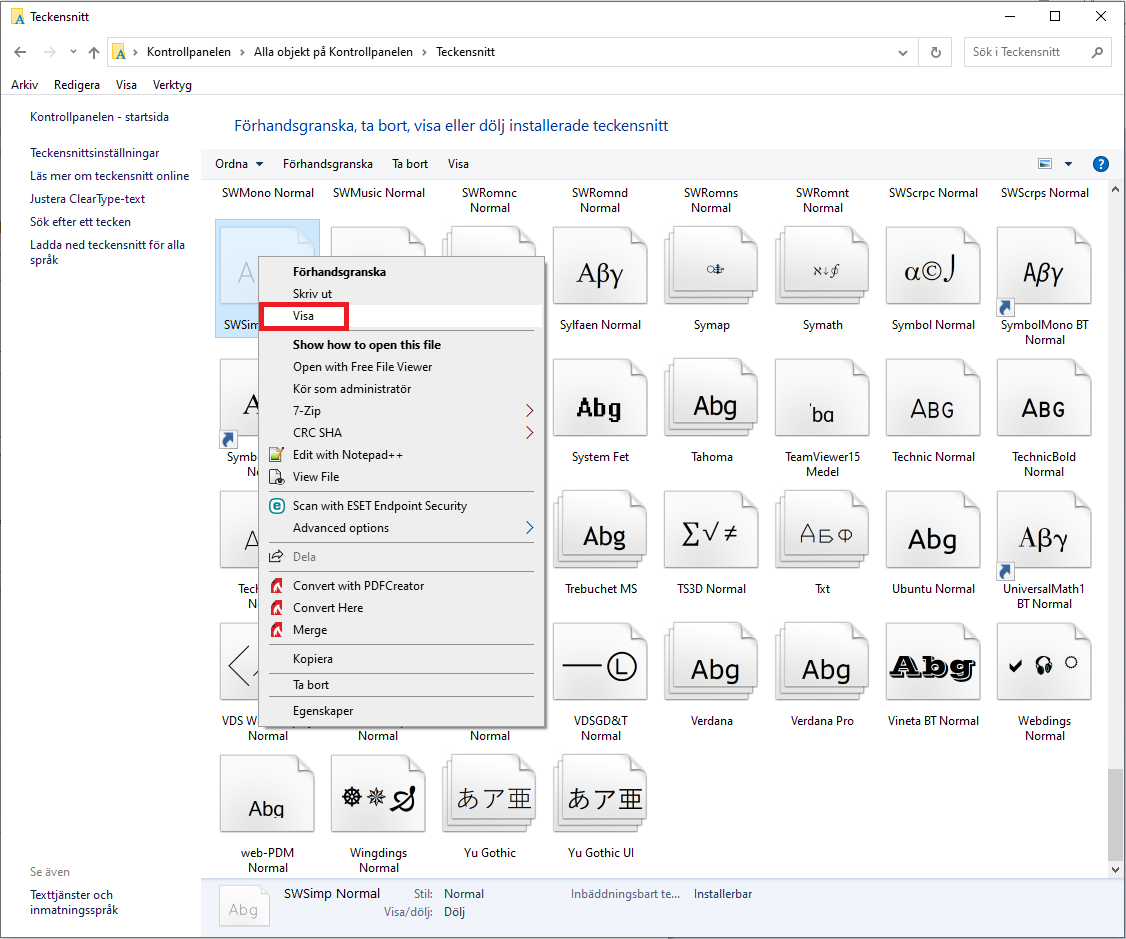Expand the Advanced options submenu
This screenshot has width=1126, height=939.
coord(400,528)
